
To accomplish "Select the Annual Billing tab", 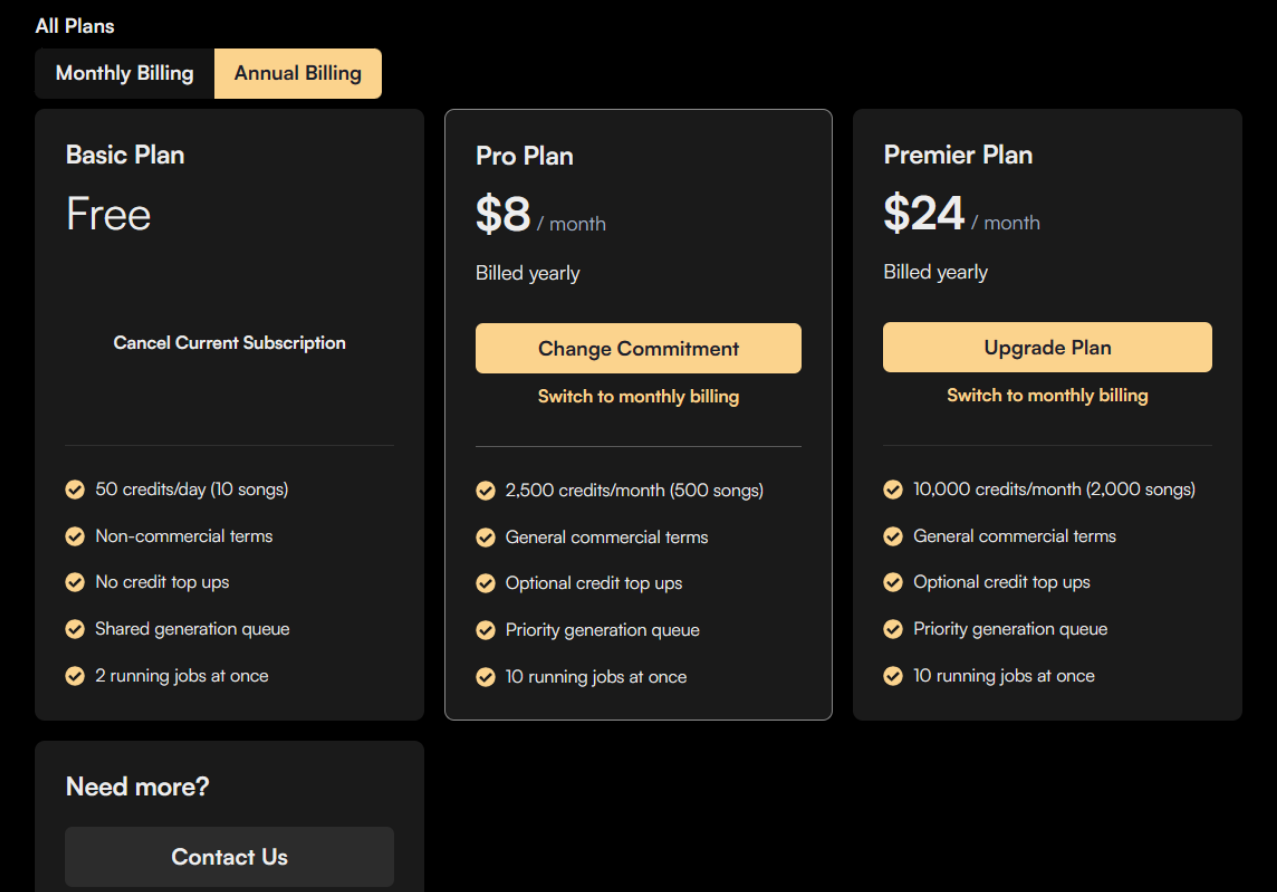I will click(x=298, y=74).
